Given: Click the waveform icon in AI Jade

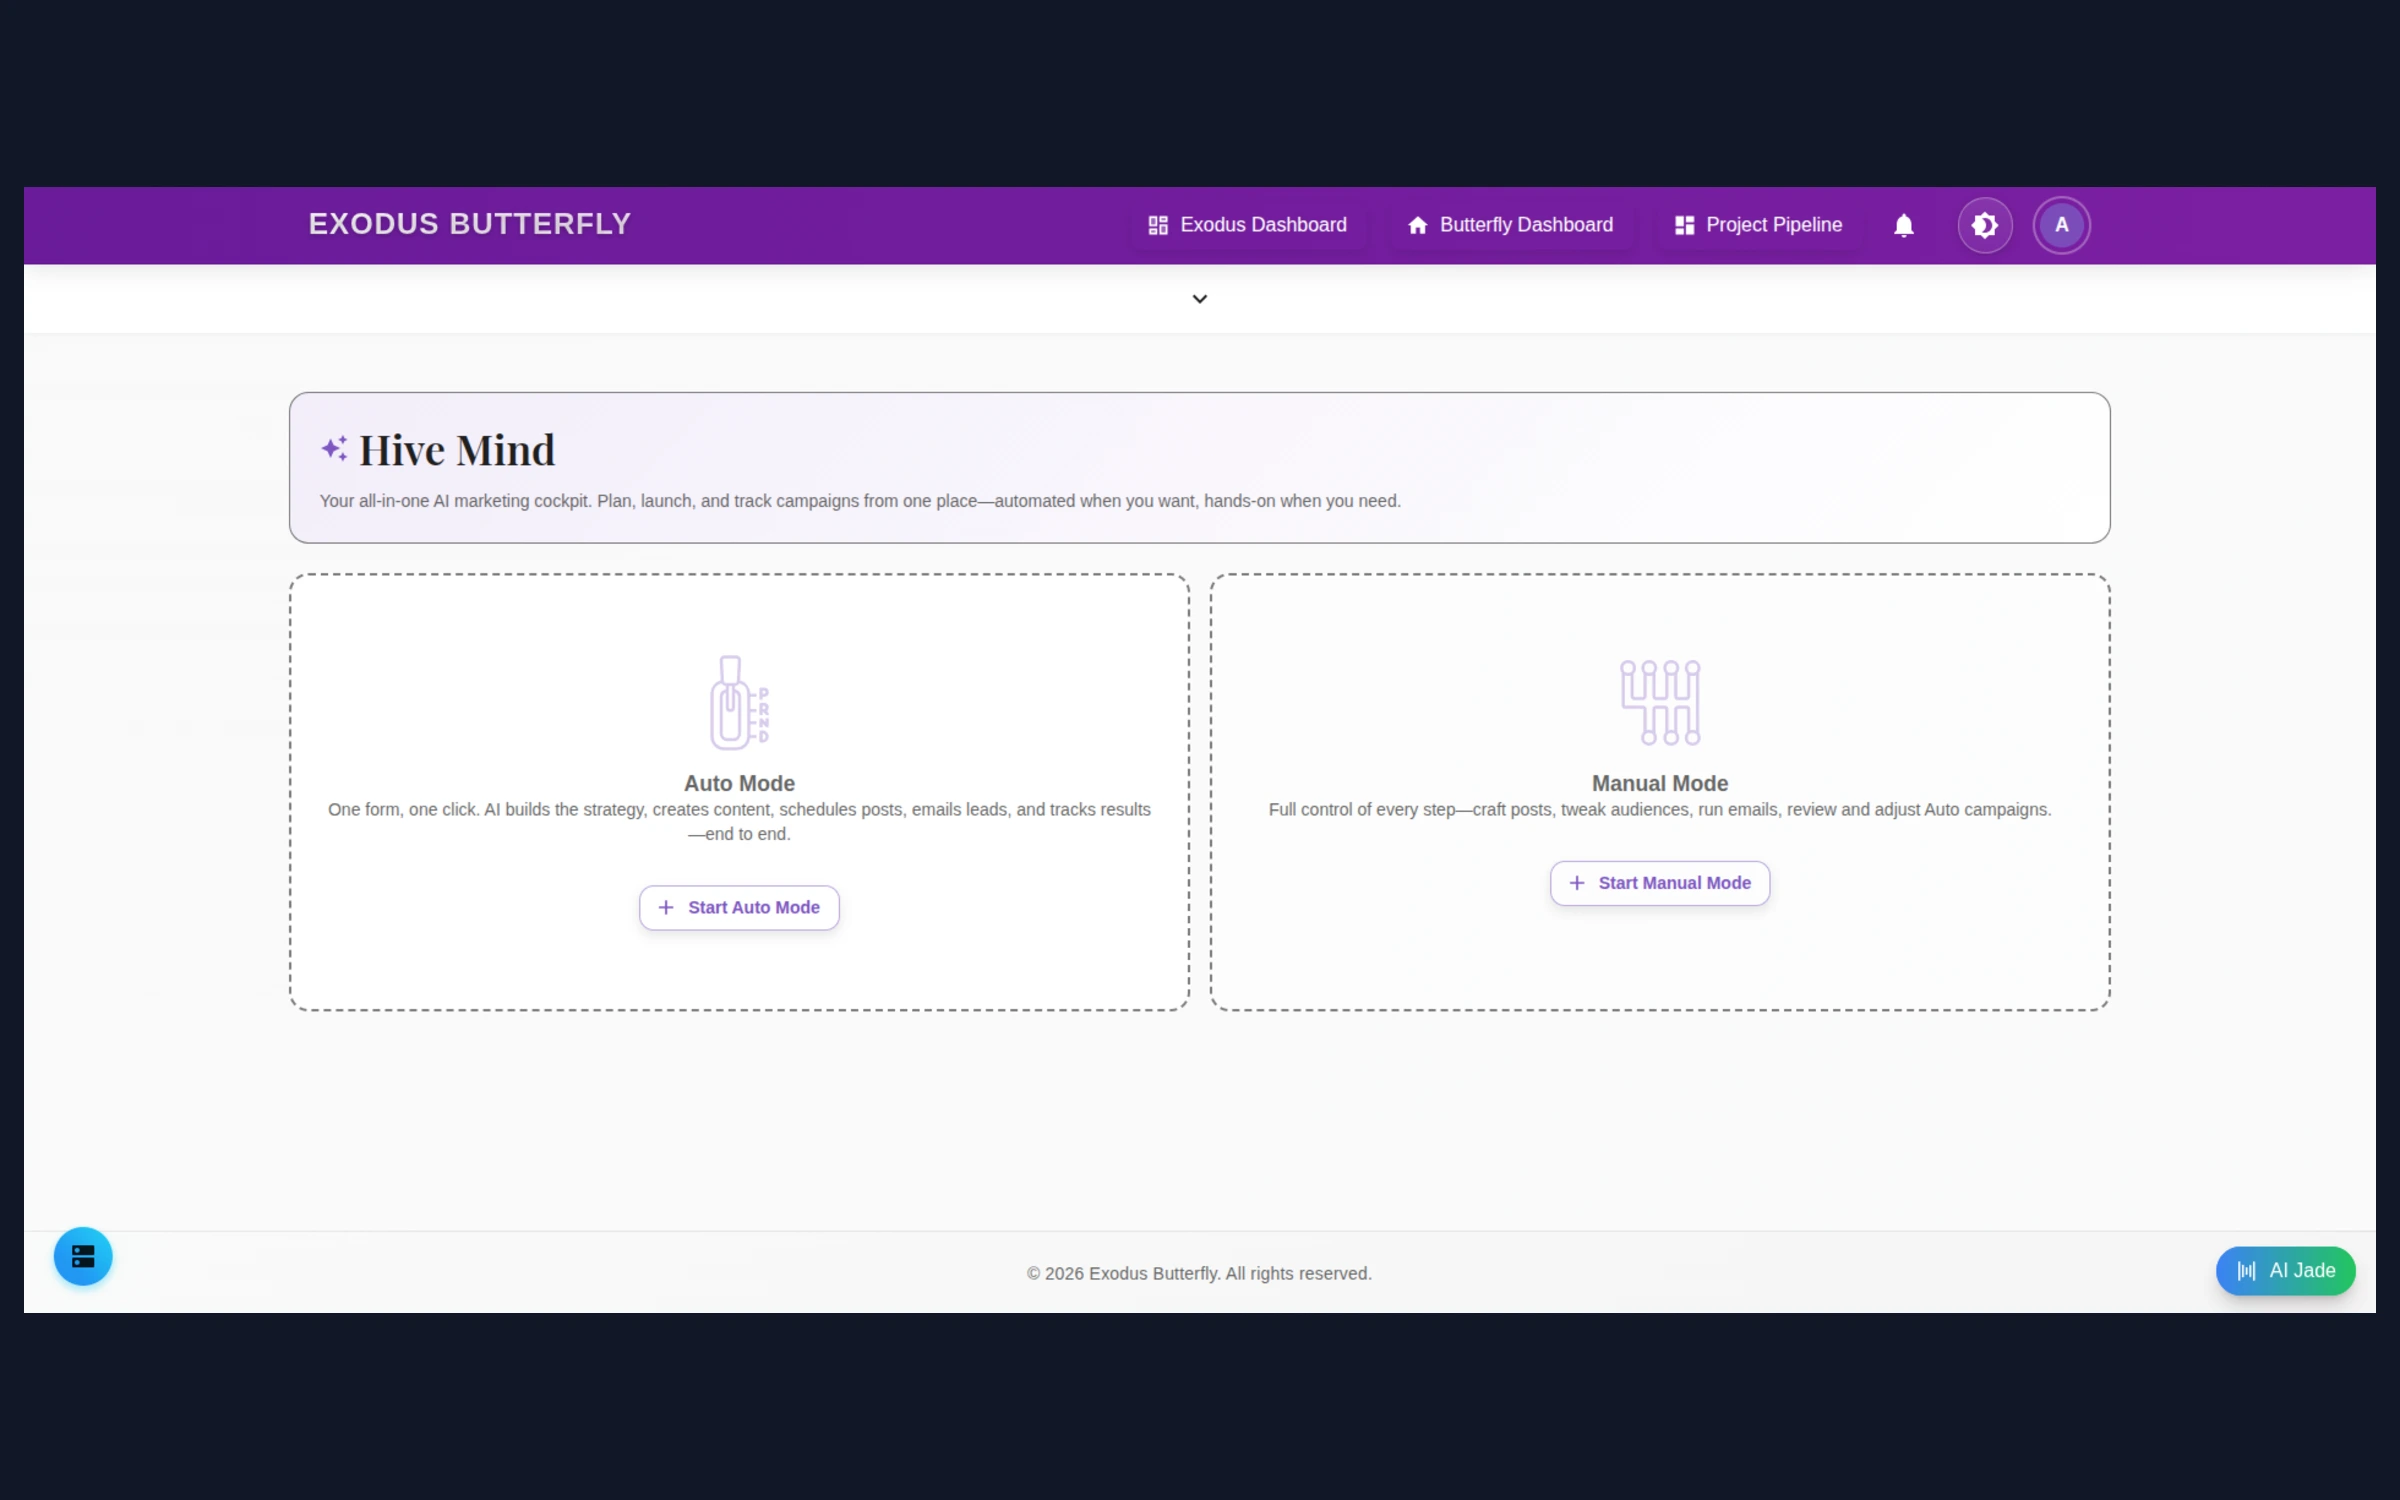Looking at the screenshot, I should click(x=2246, y=1270).
